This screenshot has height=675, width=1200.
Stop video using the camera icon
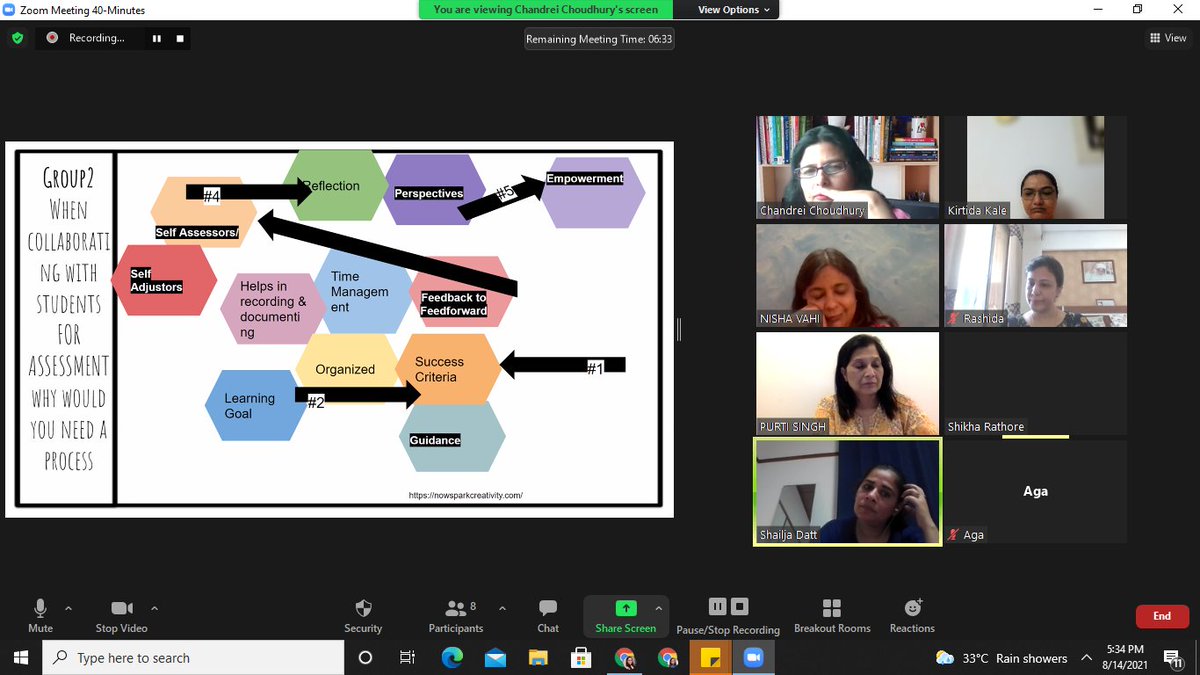121,615
